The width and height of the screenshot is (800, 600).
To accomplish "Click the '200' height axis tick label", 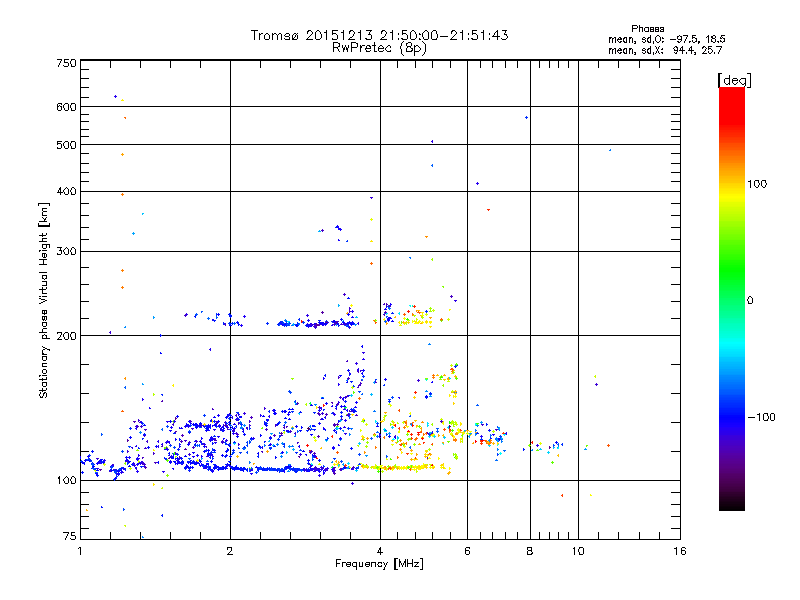I will (67, 336).
